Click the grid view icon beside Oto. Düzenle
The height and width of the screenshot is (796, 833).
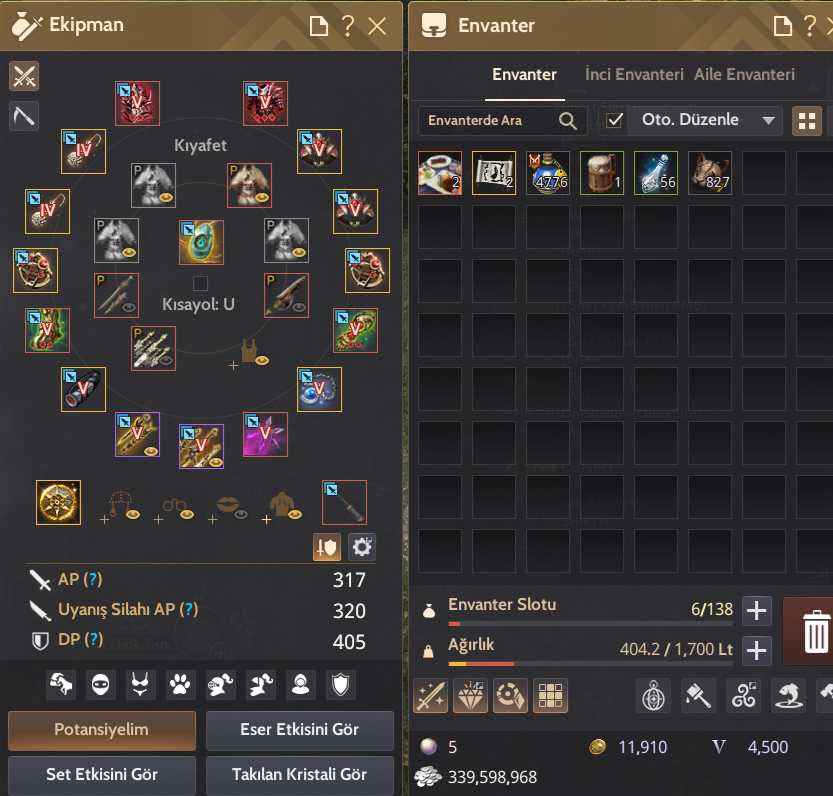[806, 121]
